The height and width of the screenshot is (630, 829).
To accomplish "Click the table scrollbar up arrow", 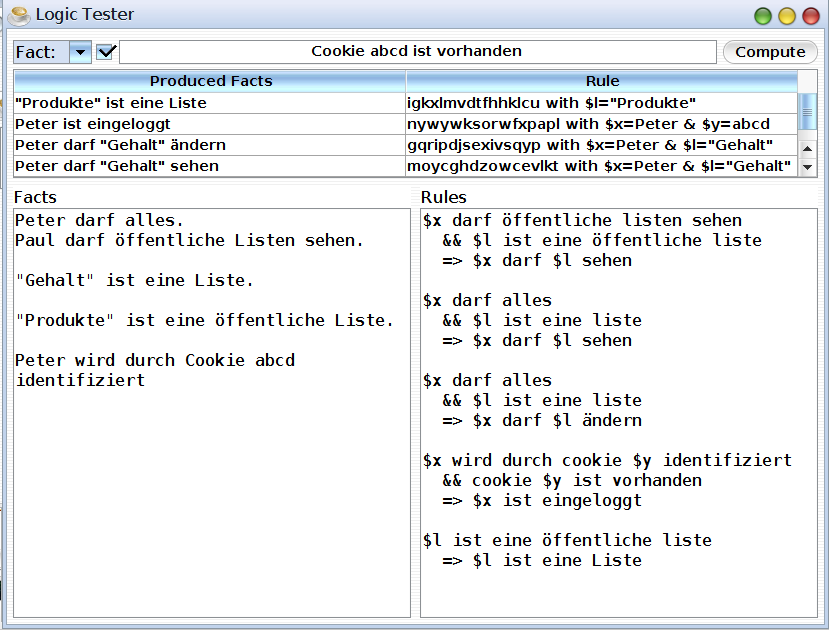I will click(808, 147).
